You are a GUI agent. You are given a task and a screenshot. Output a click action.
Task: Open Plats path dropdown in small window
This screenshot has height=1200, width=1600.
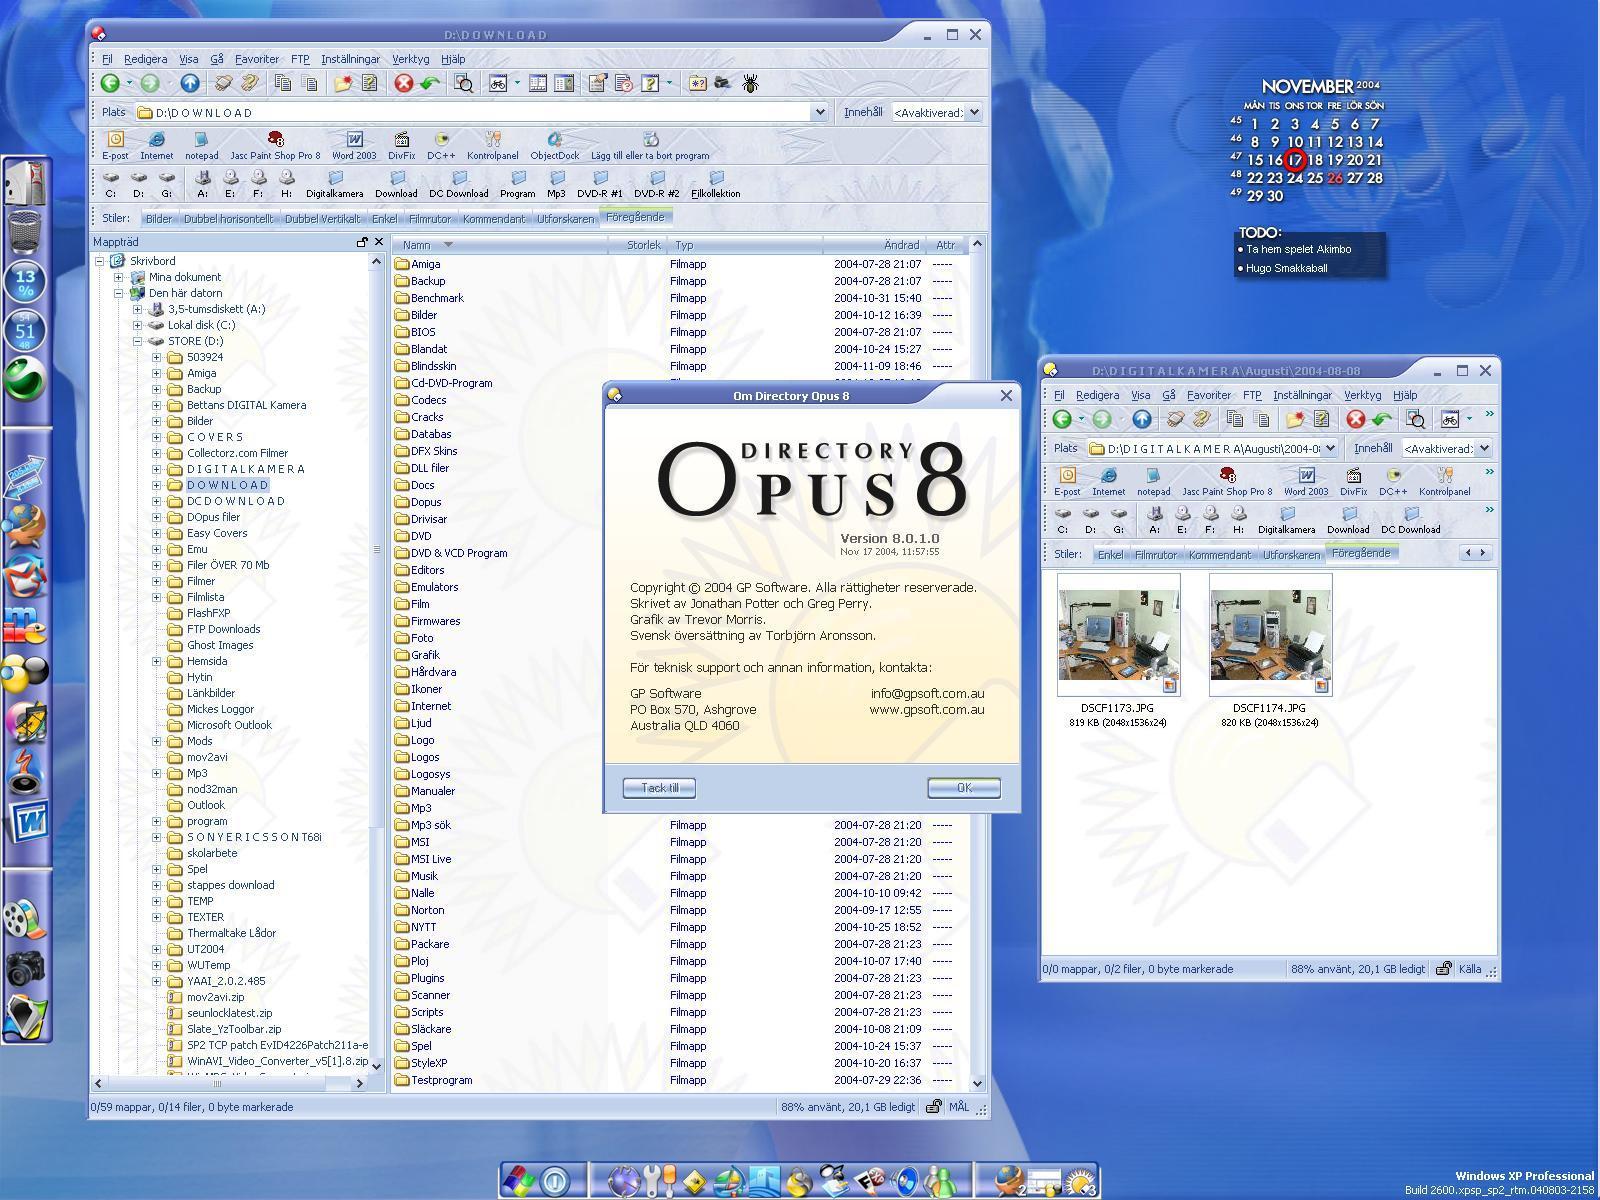click(x=1330, y=448)
